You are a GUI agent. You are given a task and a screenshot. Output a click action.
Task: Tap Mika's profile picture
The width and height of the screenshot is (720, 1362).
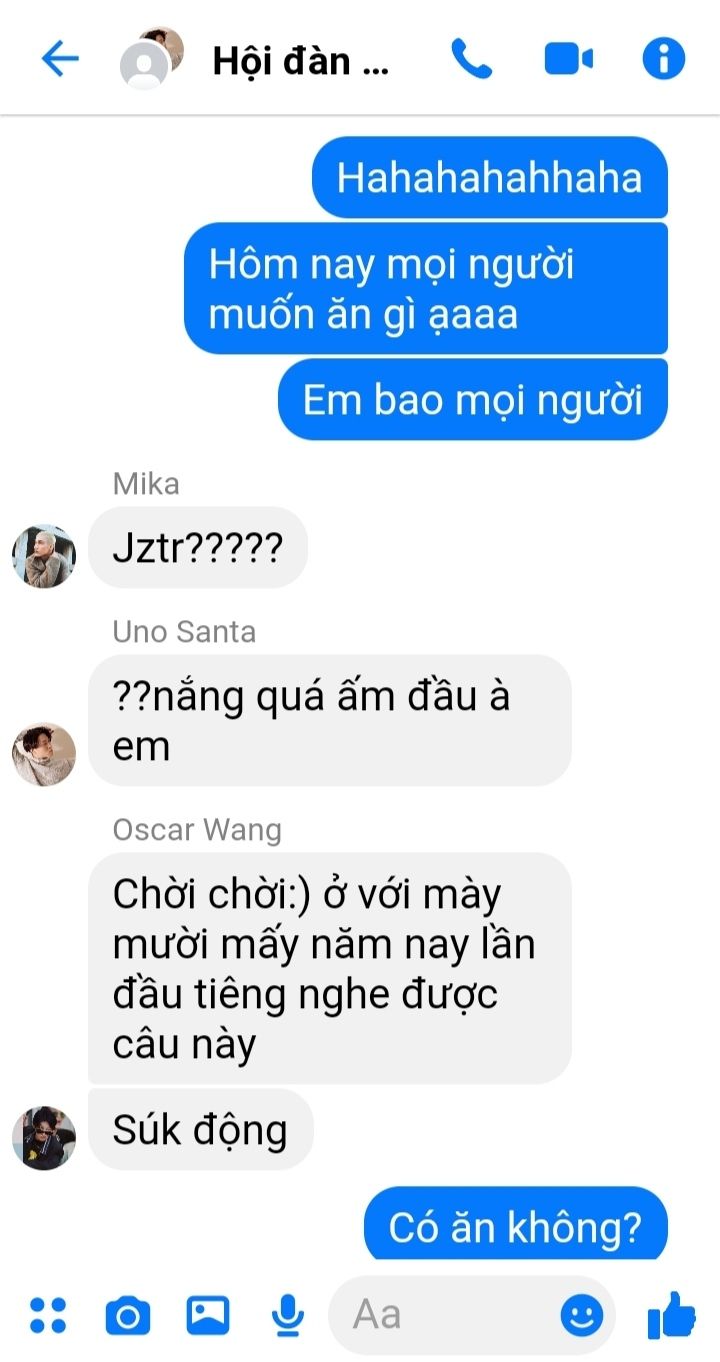pos(43,556)
